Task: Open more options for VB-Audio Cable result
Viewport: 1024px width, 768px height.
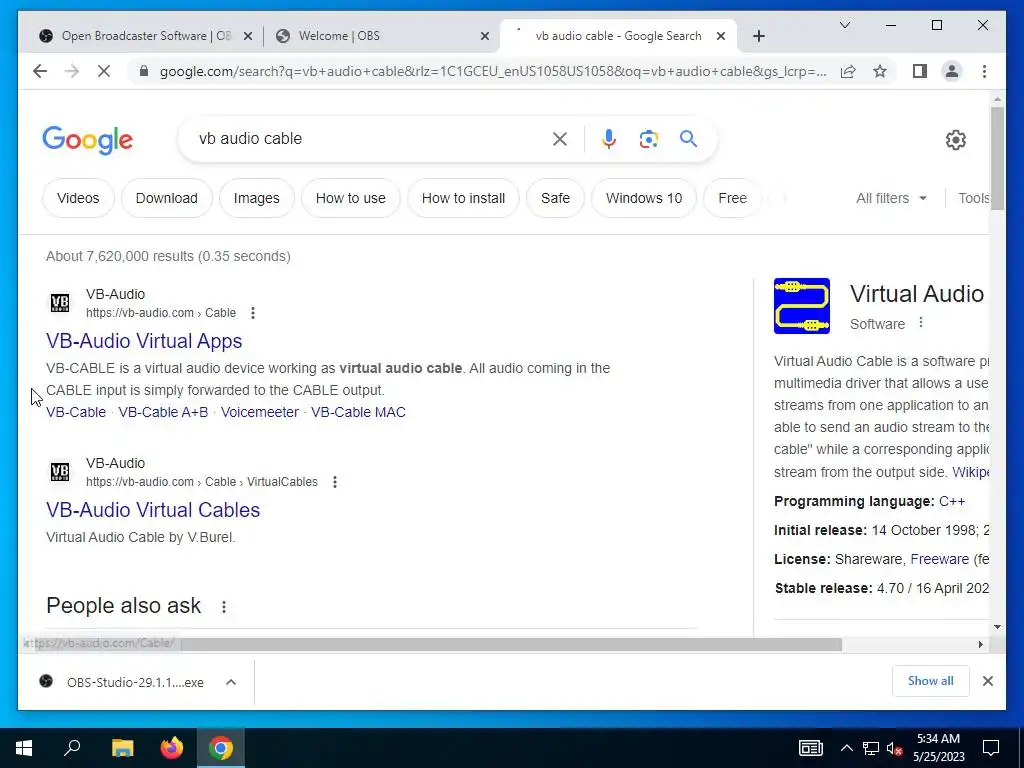Action: click(253, 313)
